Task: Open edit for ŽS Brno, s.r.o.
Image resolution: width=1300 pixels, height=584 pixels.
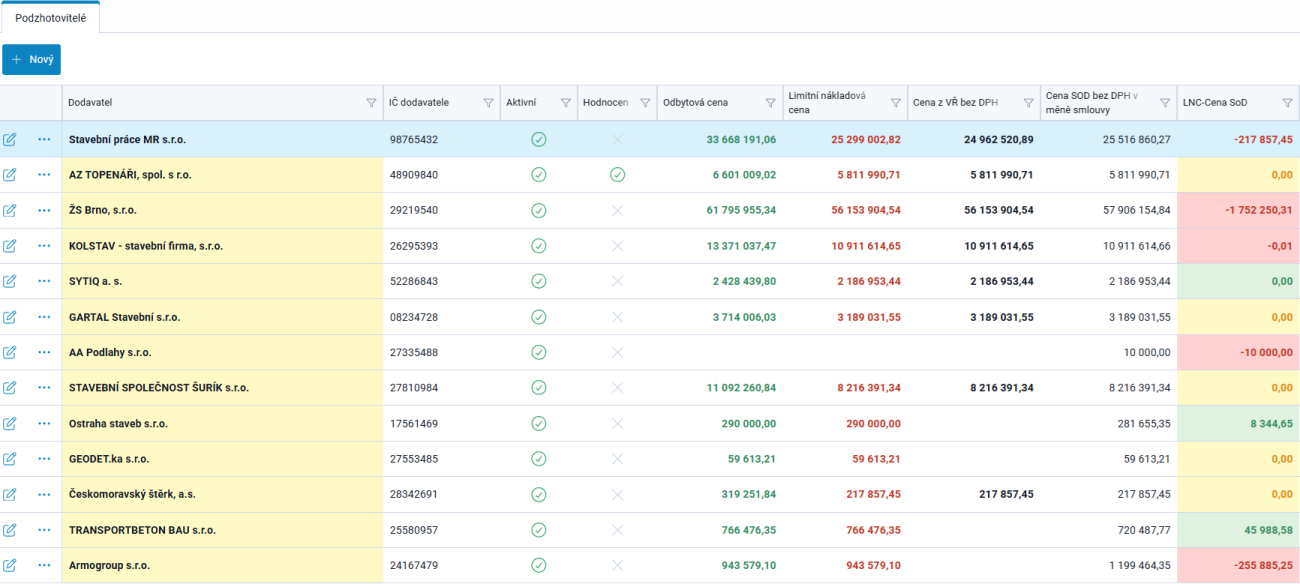Action: [10, 210]
